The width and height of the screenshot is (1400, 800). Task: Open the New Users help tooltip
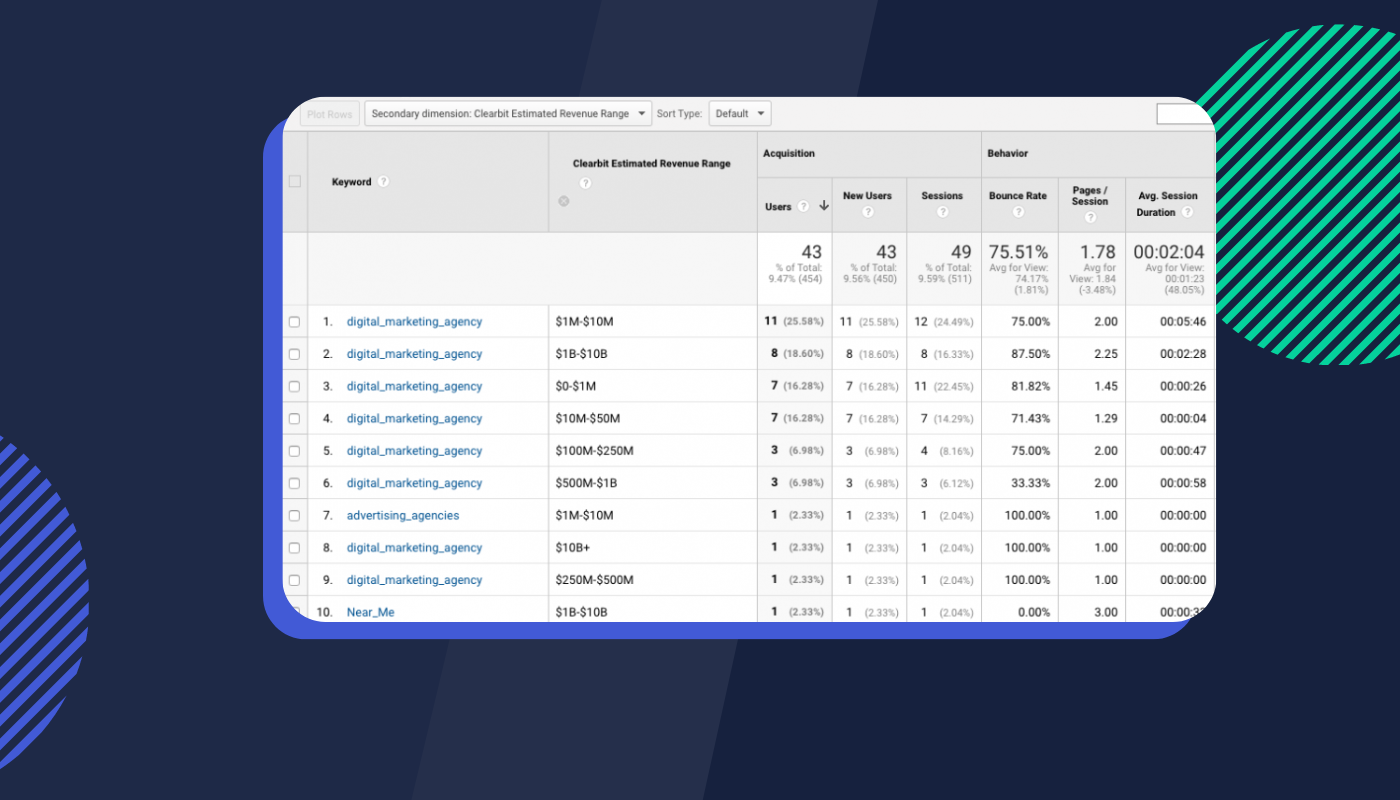pyautogui.click(x=868, y=211)
